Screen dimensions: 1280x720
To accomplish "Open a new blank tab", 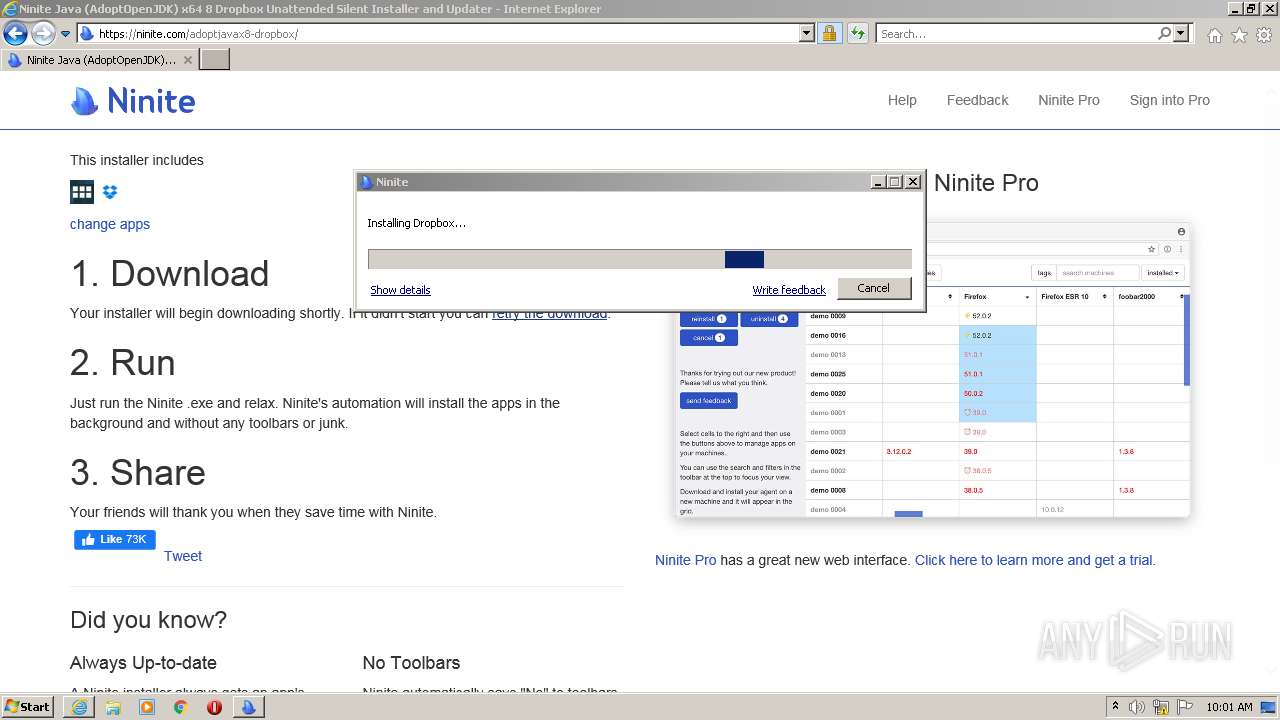I will tap(215, 60).
